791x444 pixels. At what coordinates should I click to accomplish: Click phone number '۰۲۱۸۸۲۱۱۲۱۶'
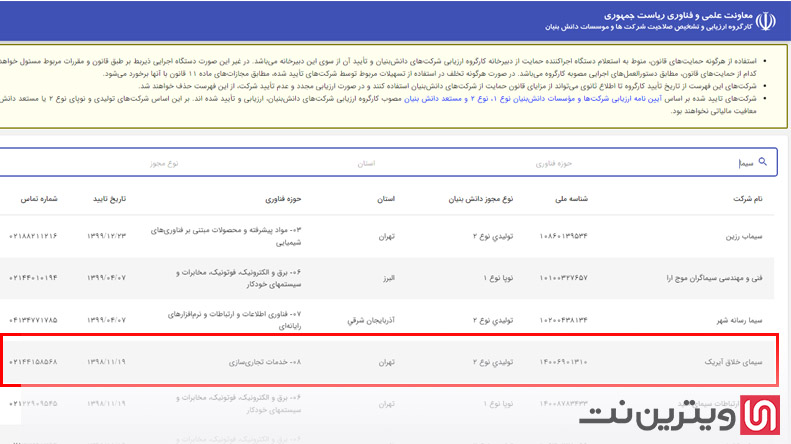pyautogui.click(x=33, y=236)
